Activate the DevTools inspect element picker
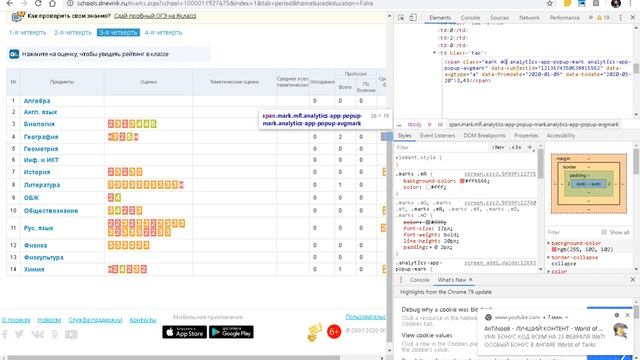The image size is (640, 360). point(401,18)
